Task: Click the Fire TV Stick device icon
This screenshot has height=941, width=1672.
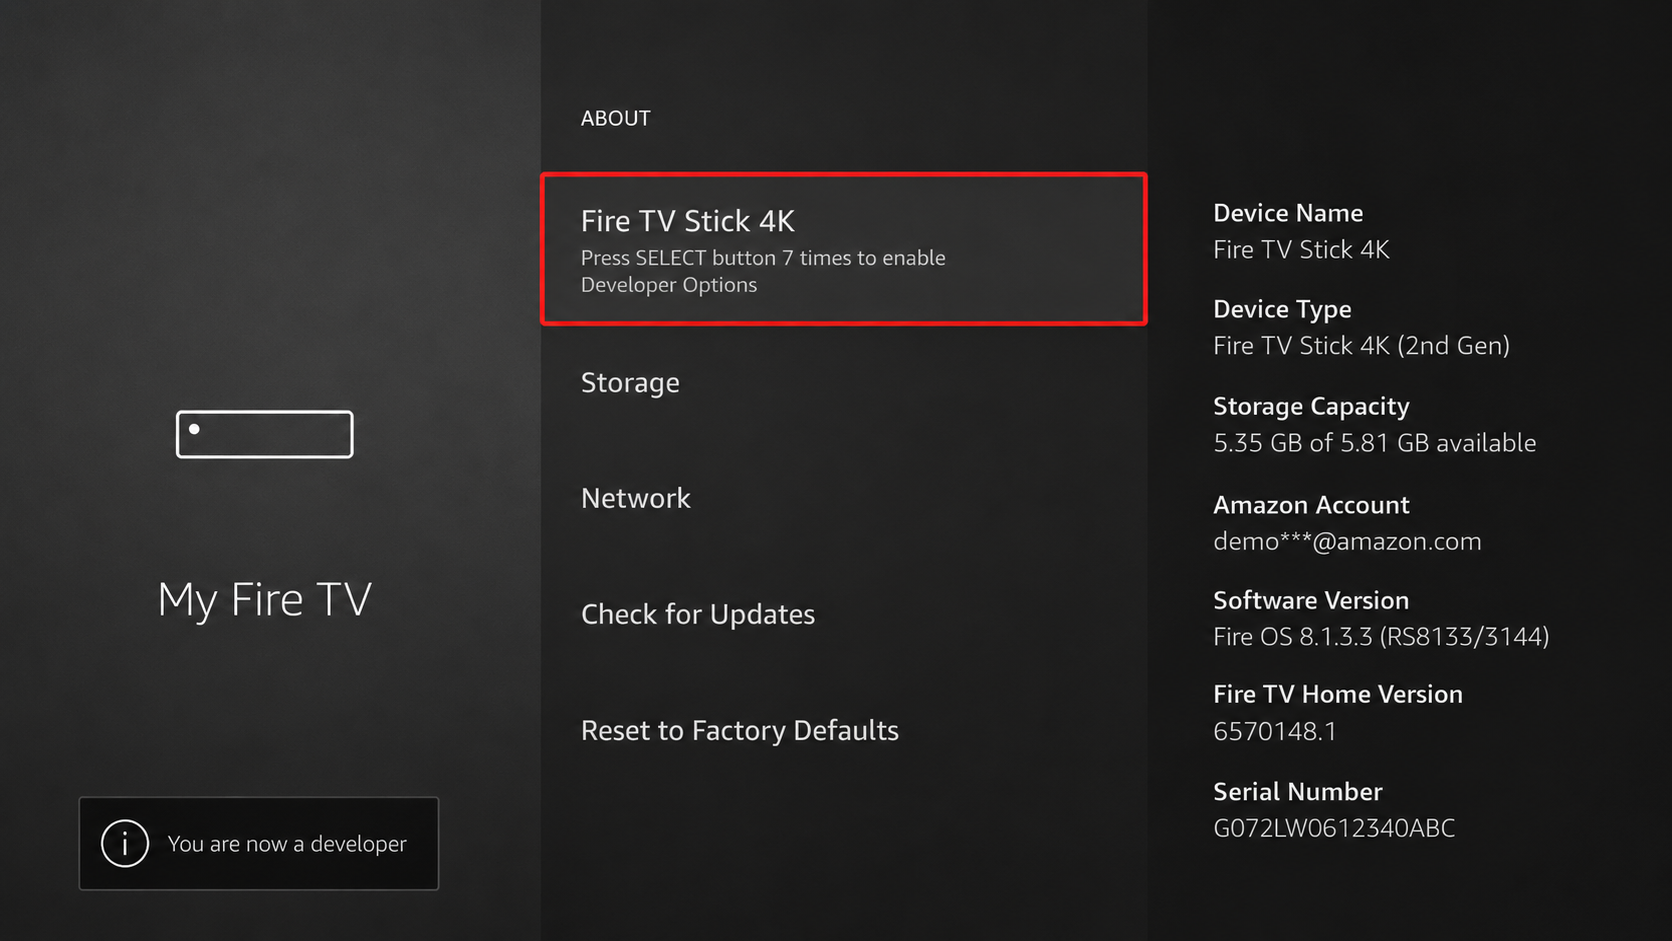Action: [265, 434]
